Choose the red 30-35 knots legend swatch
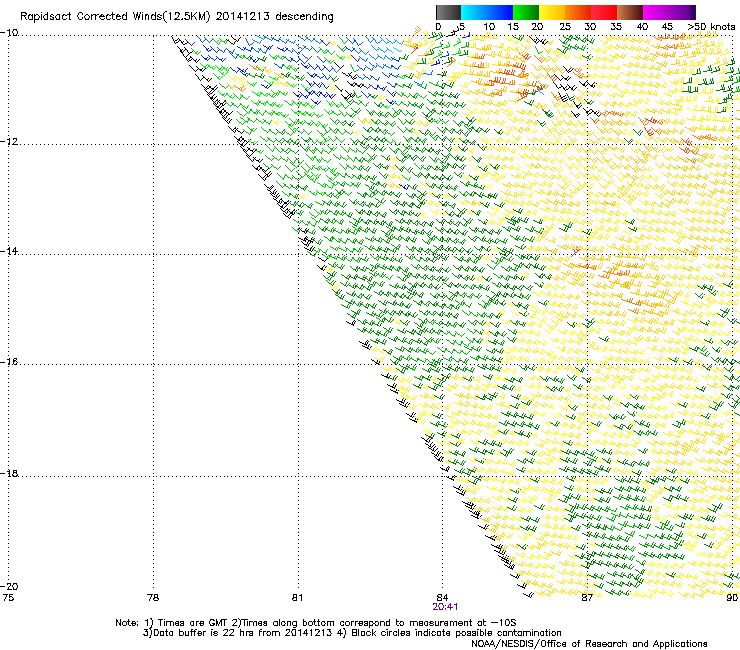The width and height of the screenshot is (740, 650). [604, 12]
